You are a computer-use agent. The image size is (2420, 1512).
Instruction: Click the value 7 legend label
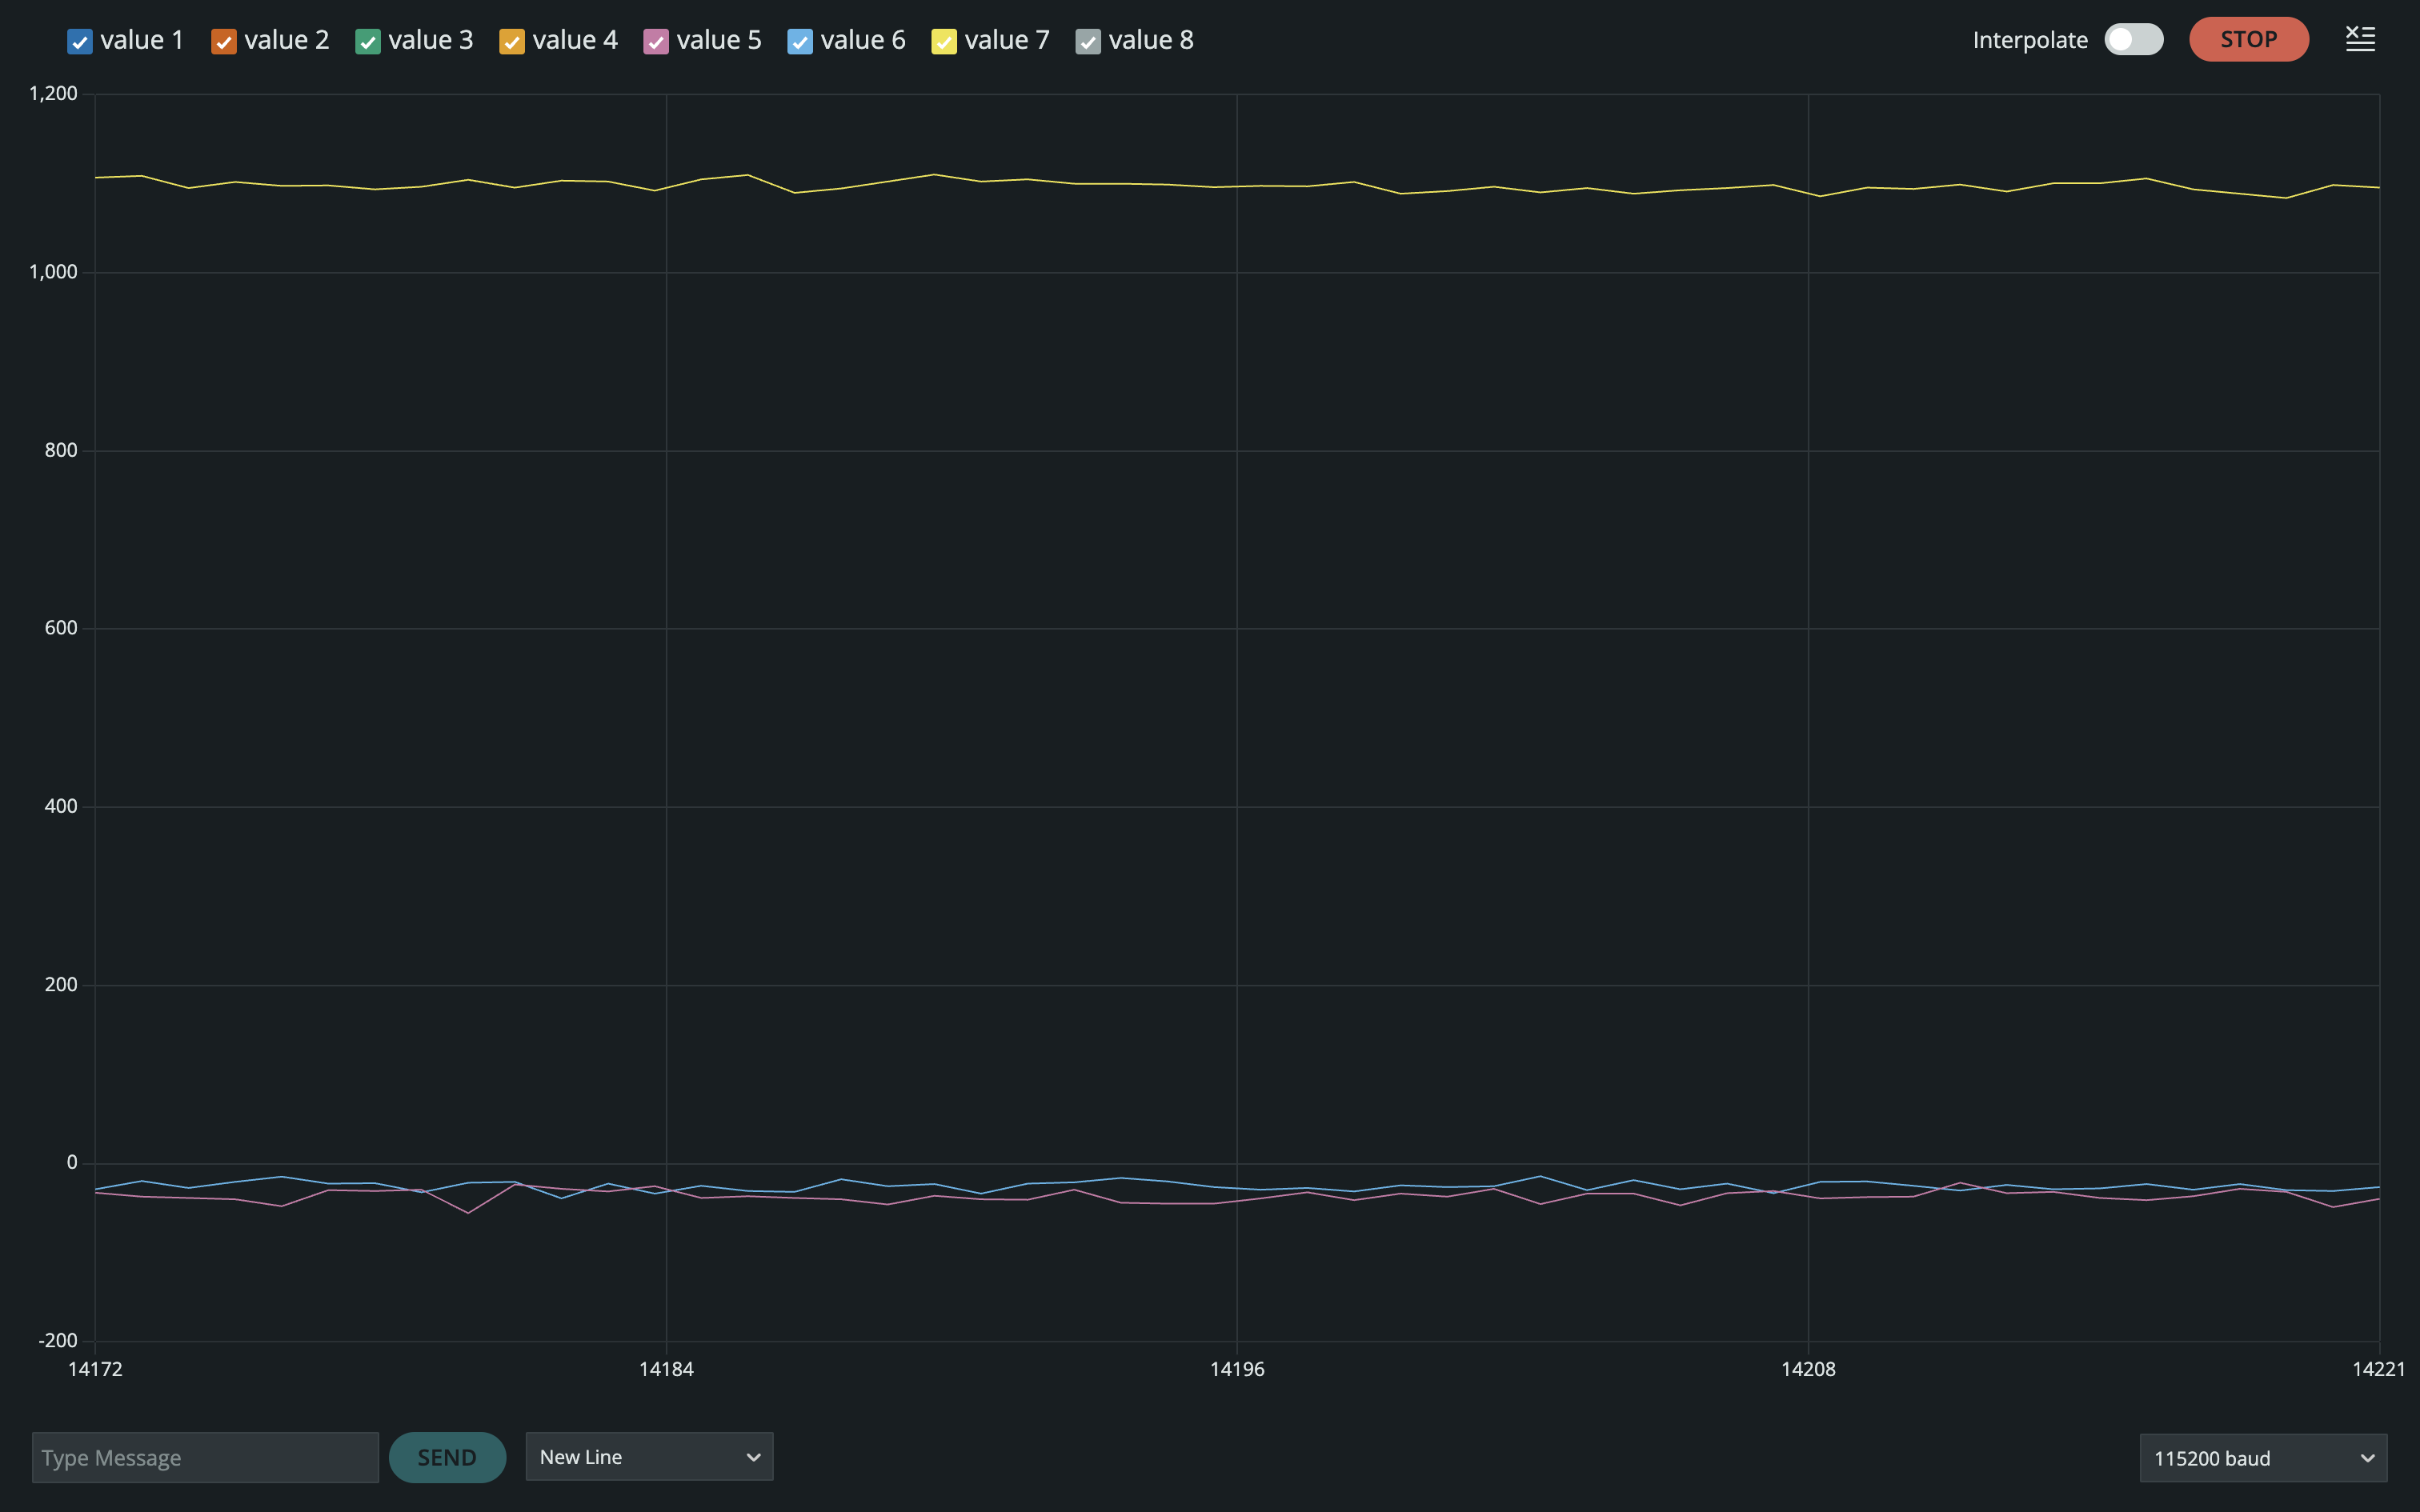pos(1006,40)
